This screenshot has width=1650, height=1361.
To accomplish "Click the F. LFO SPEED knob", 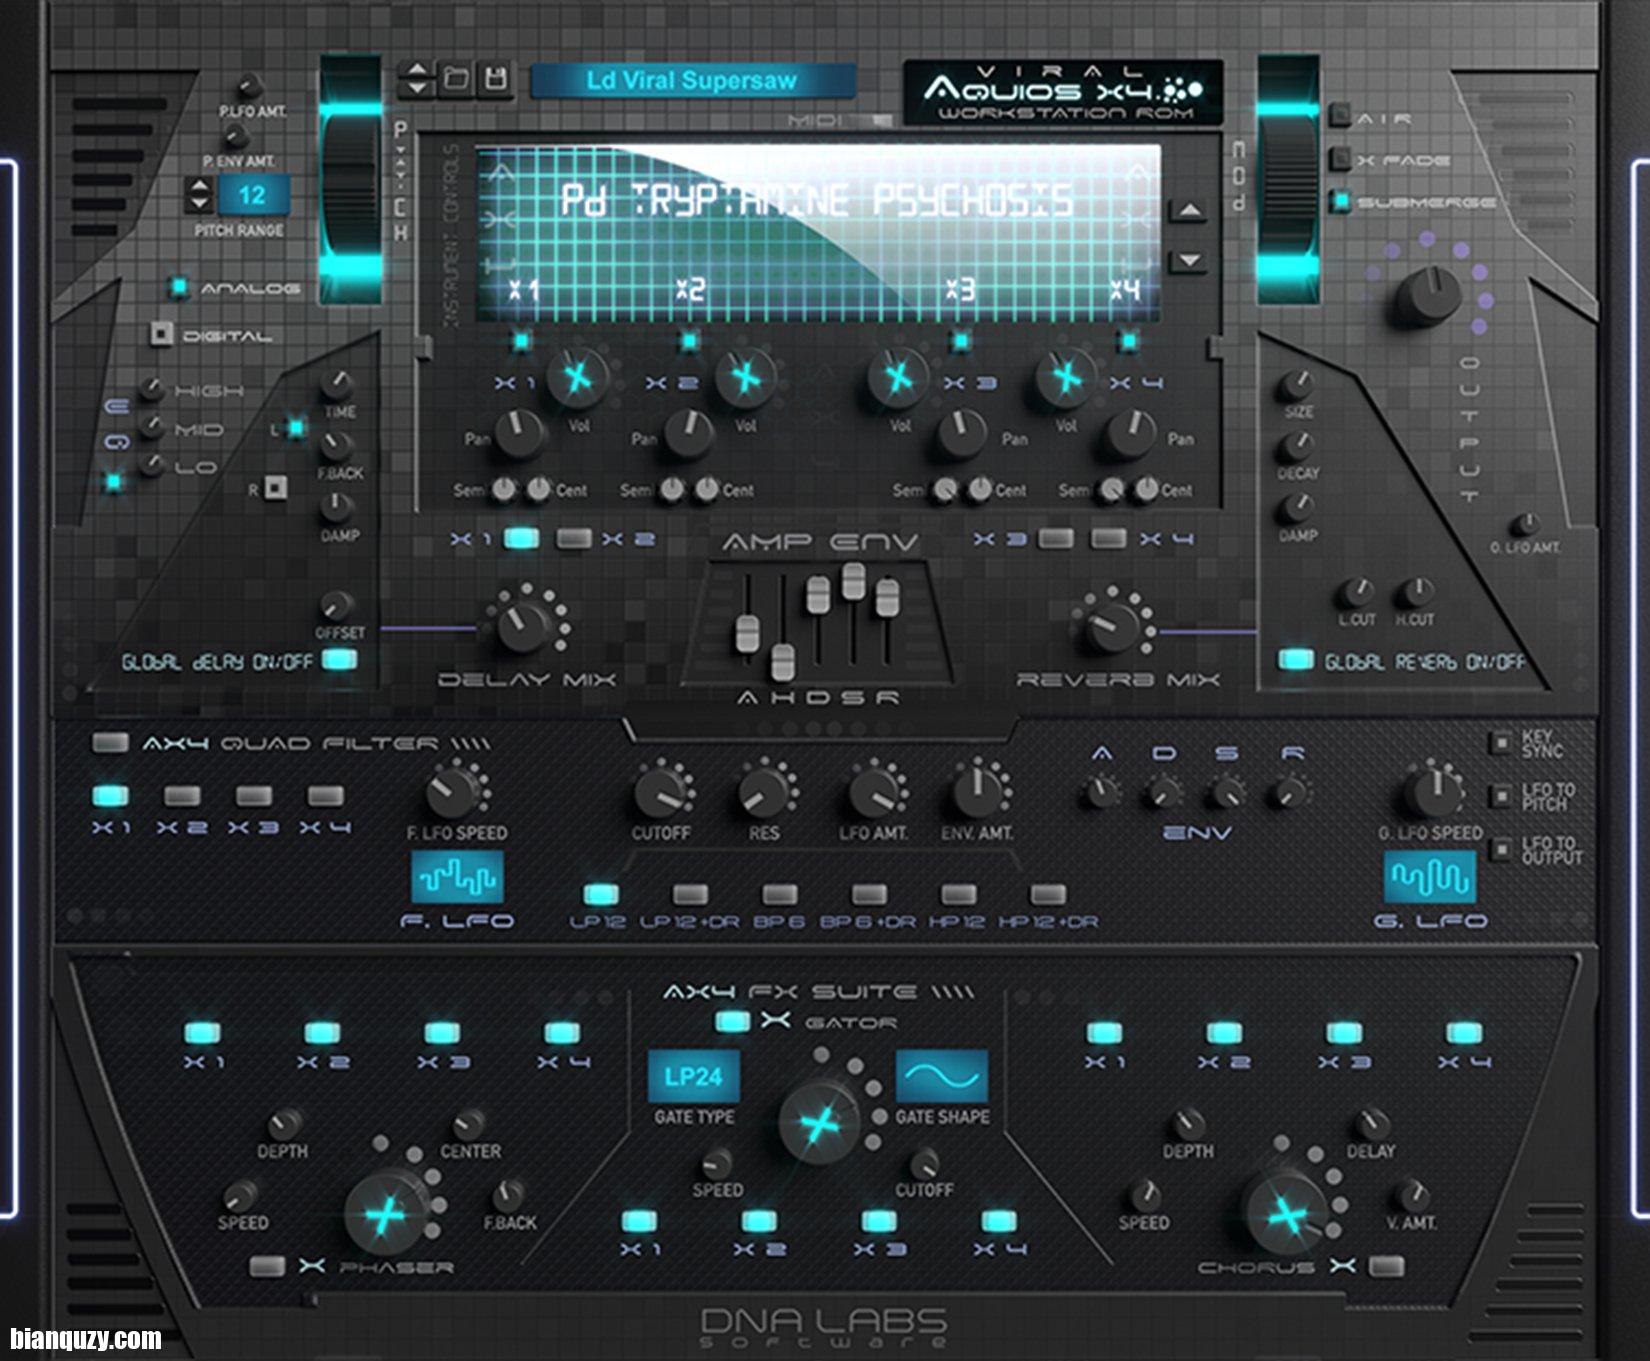I will (452, 794).
